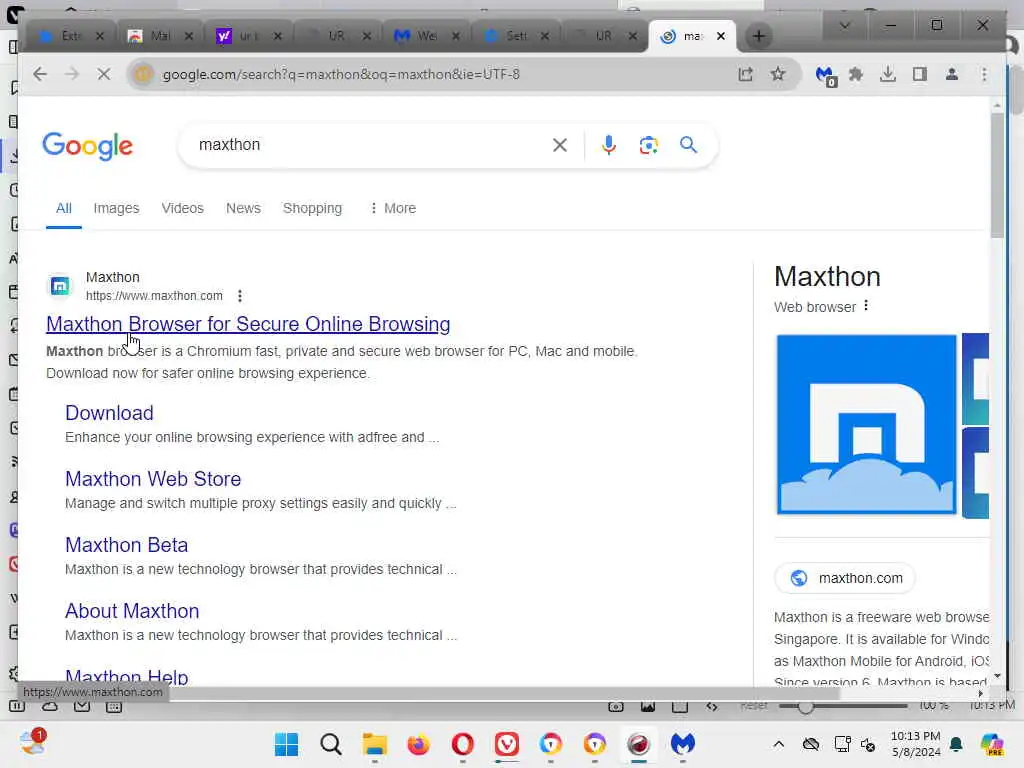The width and height of the screenshot is (1024, 768).
Task: Open a new tab with the plus button
Action: point(758,36)
